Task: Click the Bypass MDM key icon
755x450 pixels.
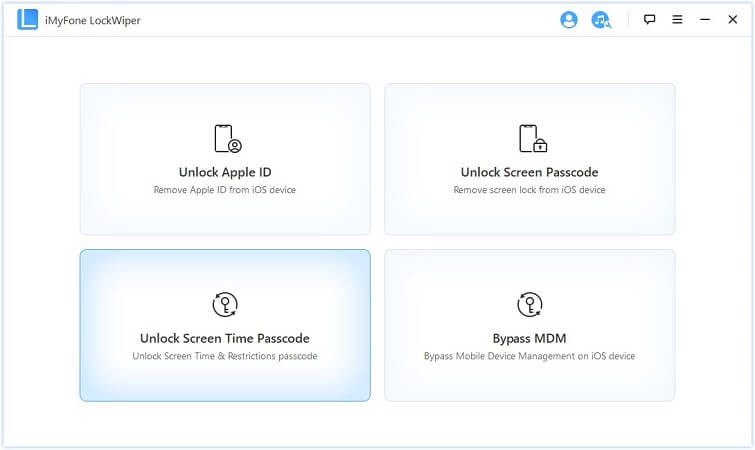Action: click(x=529, y=305)
